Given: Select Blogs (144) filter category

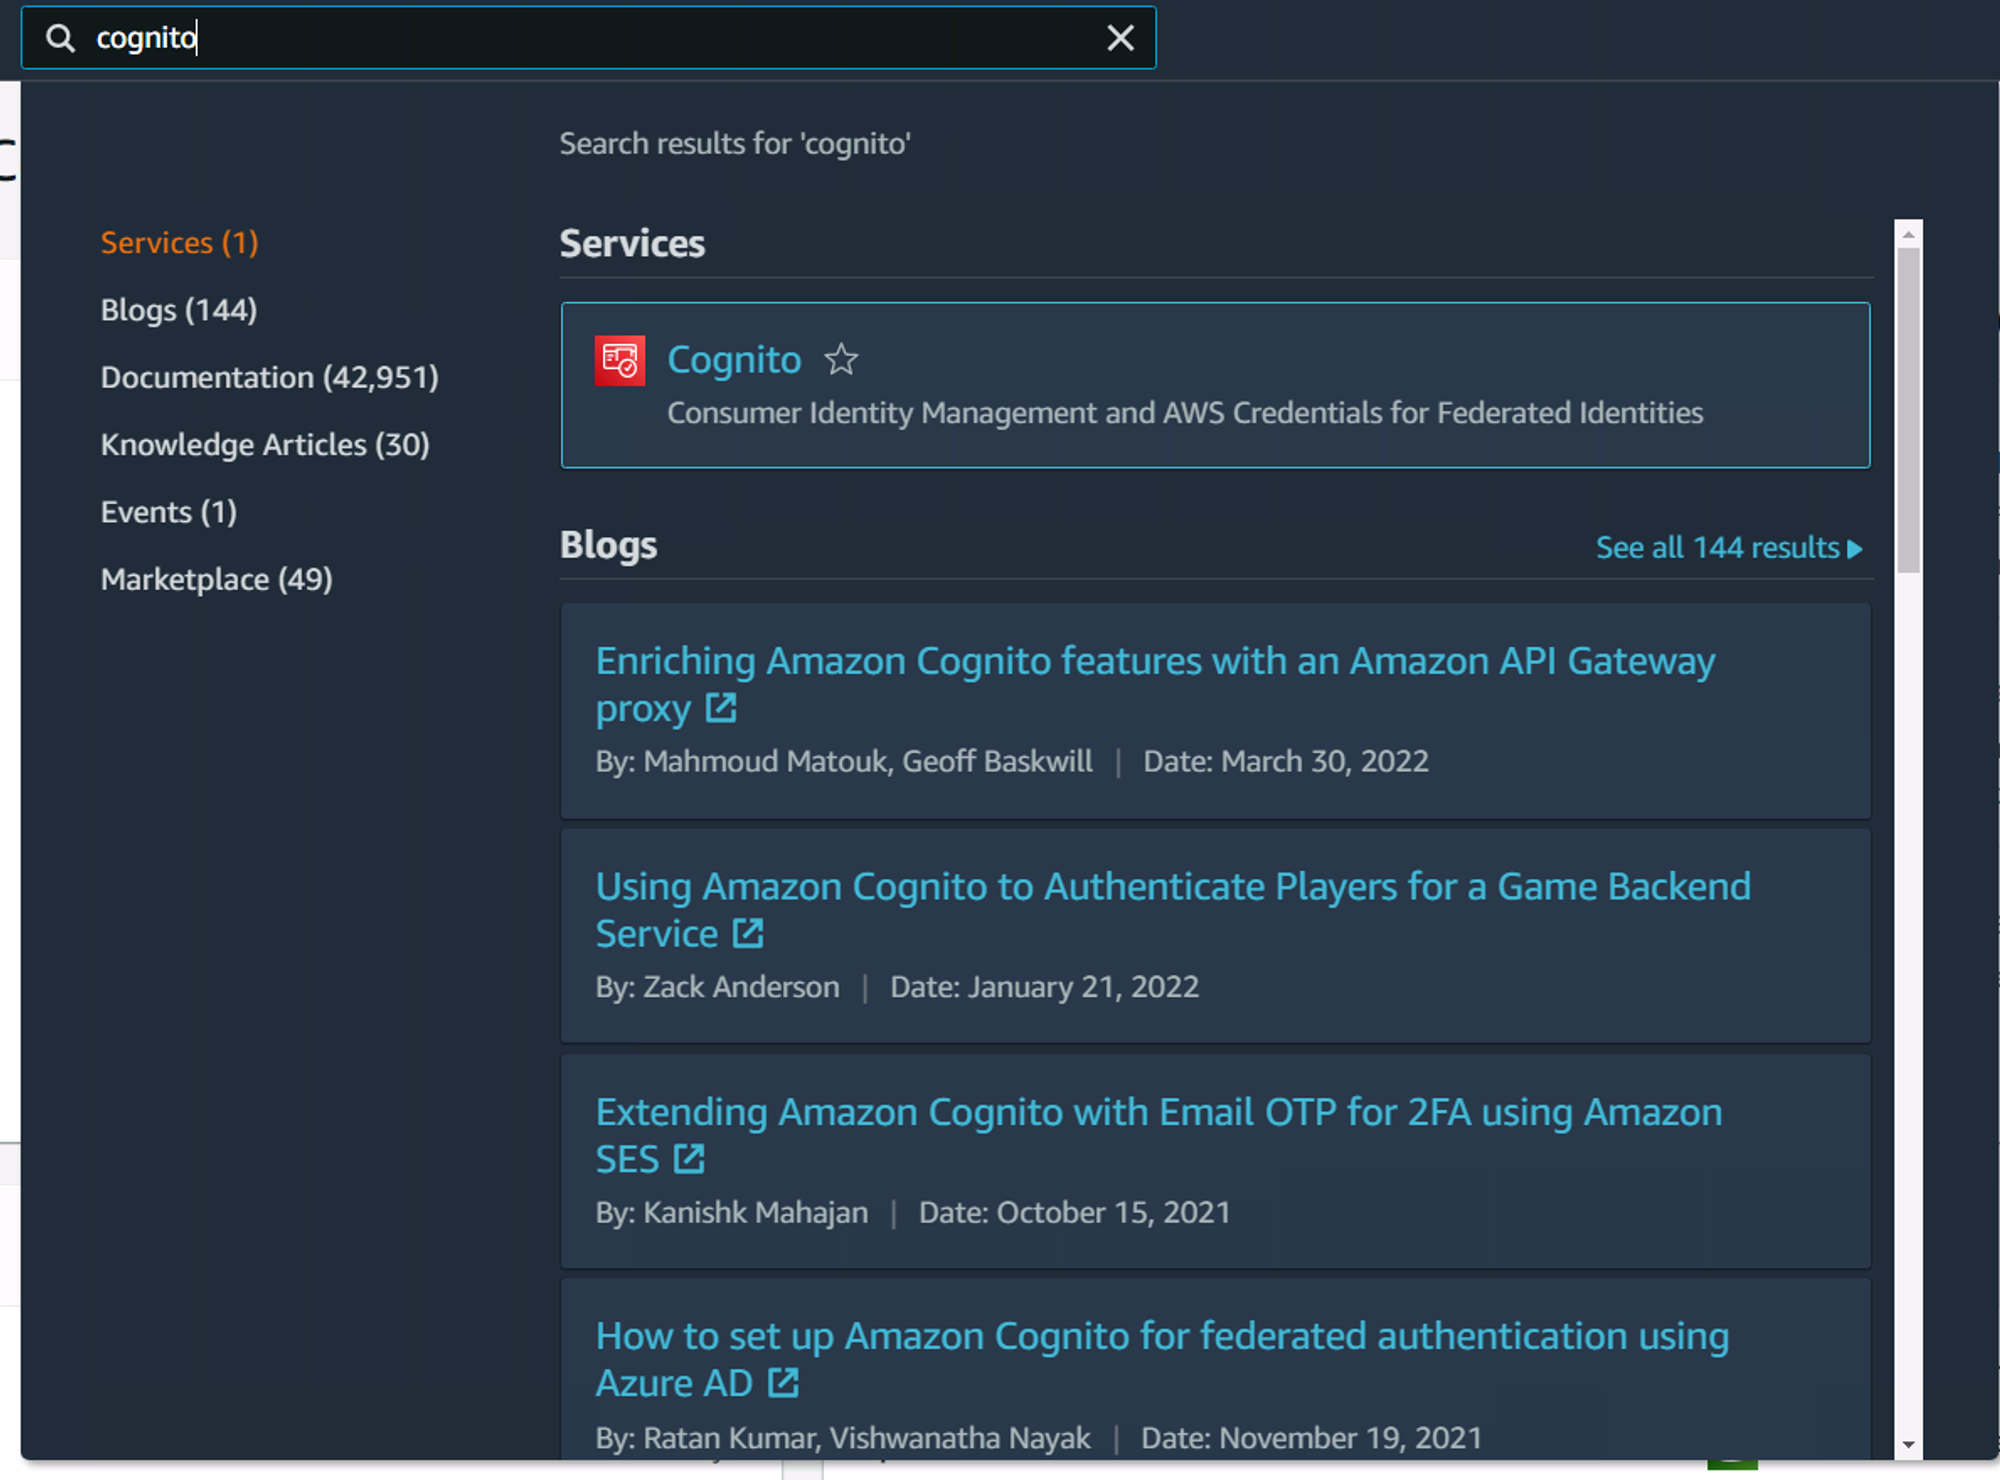Looking at the screenshot, I should coord(179,310).
